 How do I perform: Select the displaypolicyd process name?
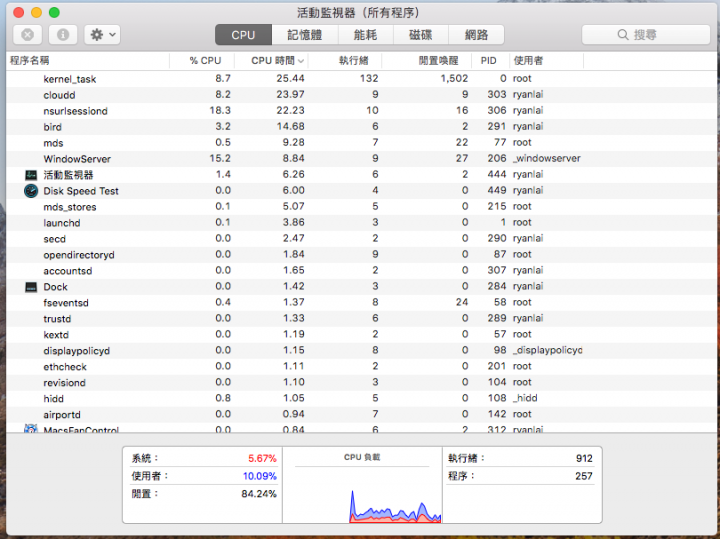click(x=77, y=351)
